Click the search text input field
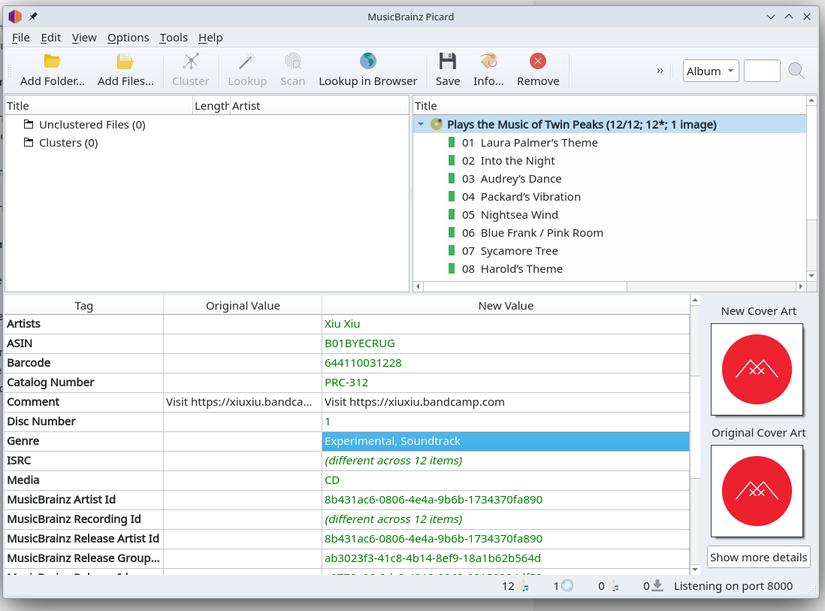 click(x=762, y=71)
